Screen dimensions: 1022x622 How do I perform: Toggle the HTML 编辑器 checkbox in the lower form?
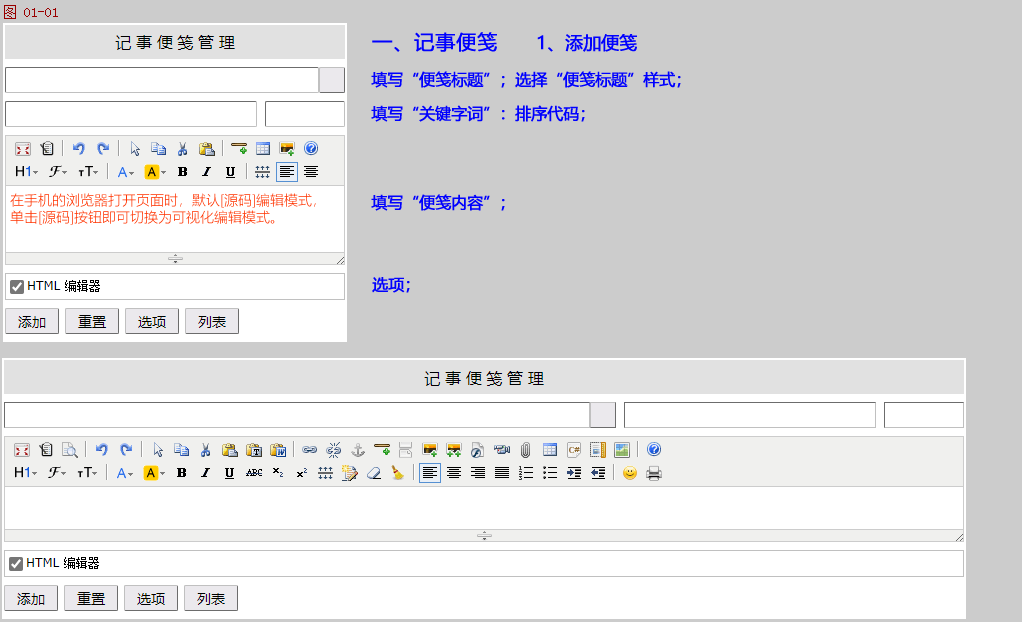16,564
